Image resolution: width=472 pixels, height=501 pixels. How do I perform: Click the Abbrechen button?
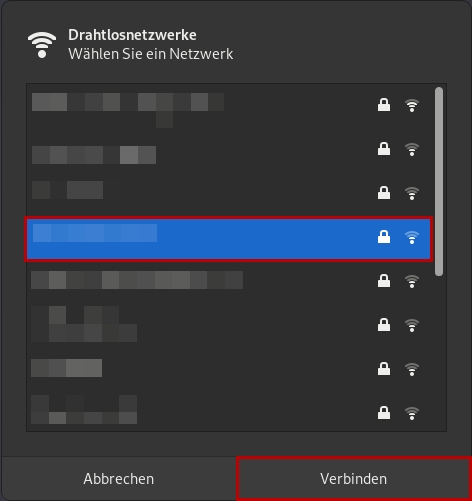click(x=119, y=479)
